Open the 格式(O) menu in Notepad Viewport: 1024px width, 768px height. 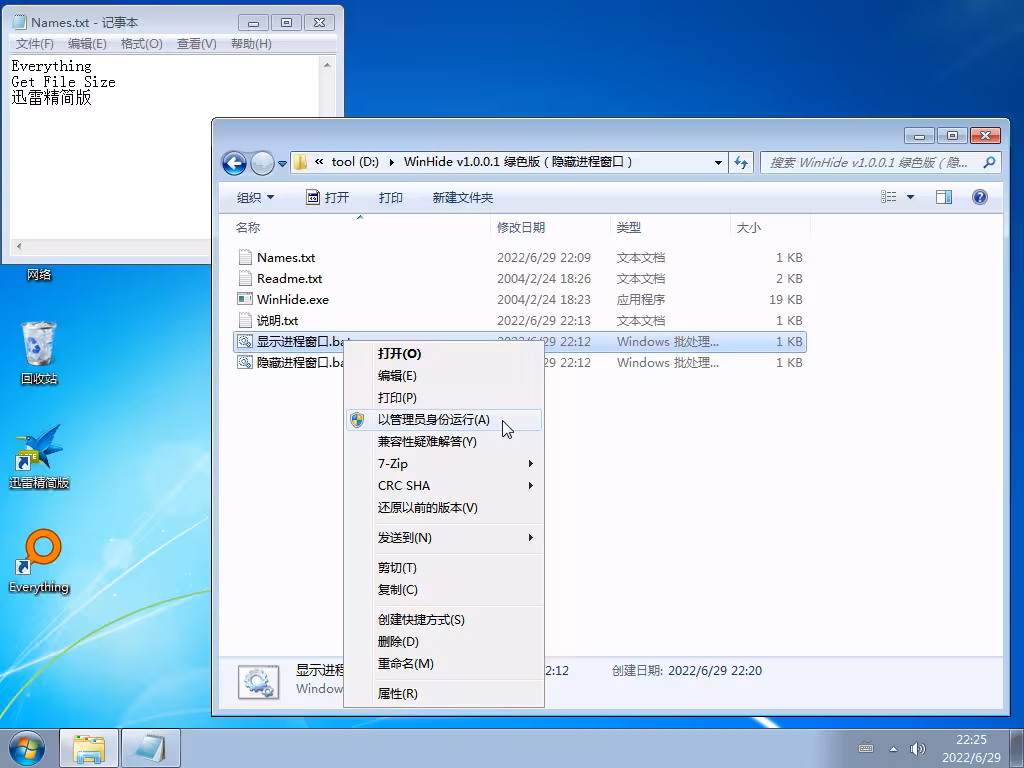pyautogui.click(x=141, y=44)
